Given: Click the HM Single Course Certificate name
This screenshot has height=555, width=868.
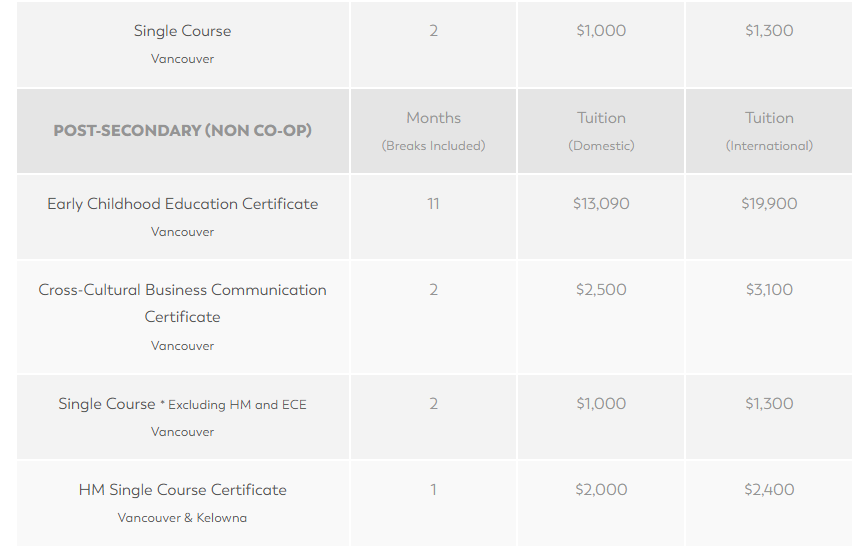Looking at the screenshot, I should pos(182,490).
